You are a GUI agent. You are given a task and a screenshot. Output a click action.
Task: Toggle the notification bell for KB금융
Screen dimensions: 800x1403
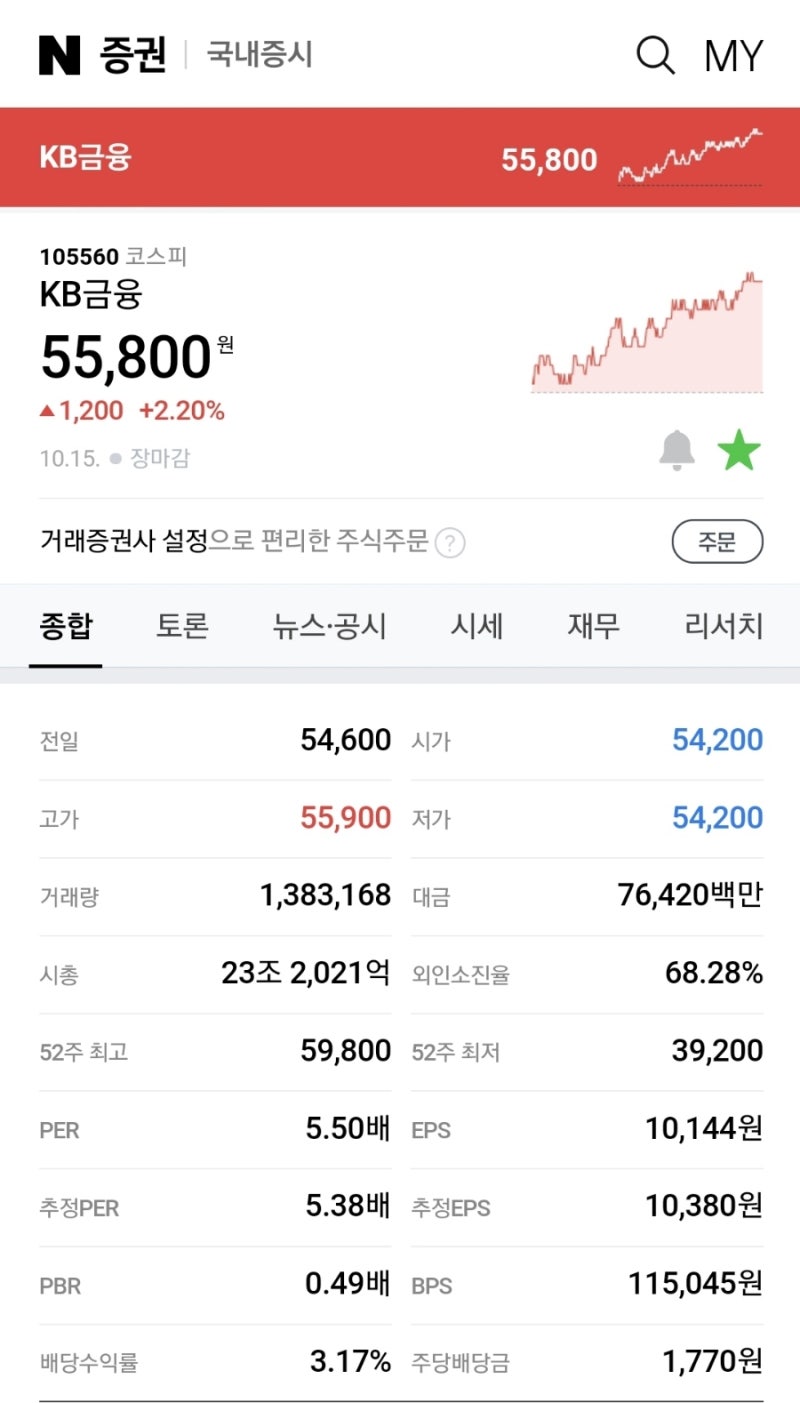[x=677, y=449]
